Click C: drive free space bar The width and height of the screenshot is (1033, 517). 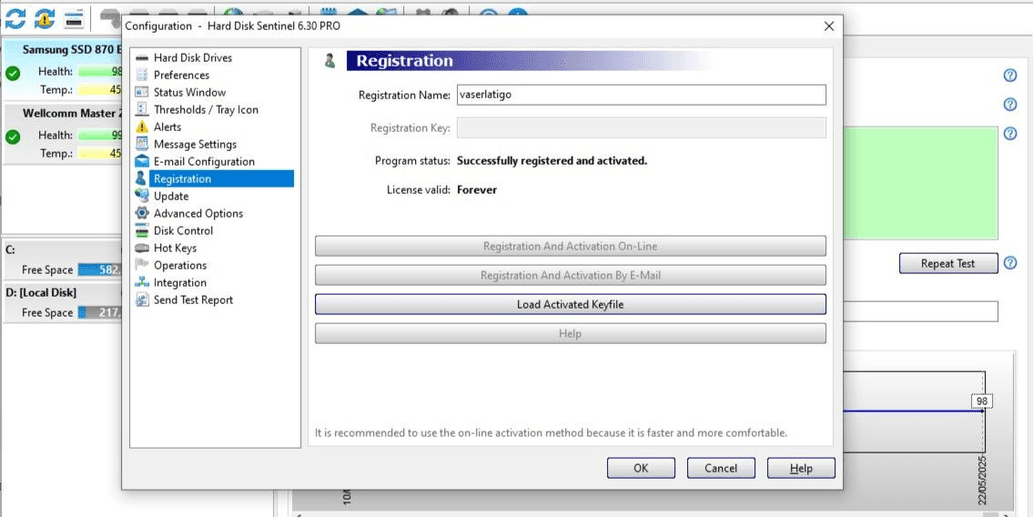100,270
